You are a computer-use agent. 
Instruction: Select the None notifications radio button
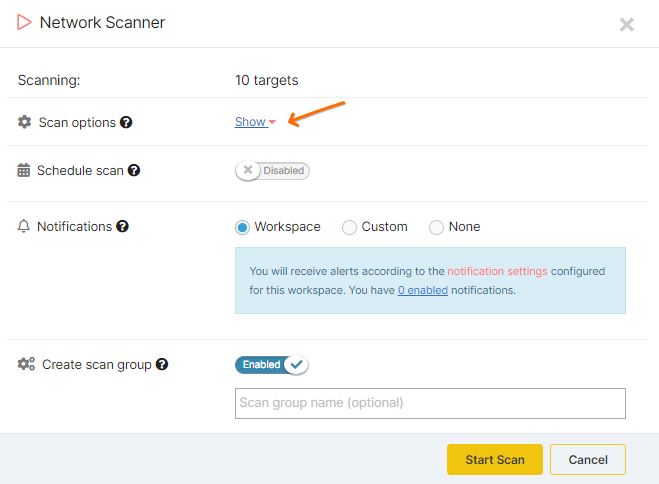coord(436,227)
